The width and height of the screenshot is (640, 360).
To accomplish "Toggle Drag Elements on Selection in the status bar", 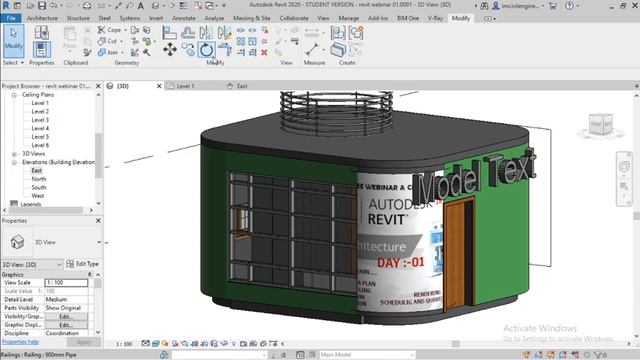I will (x=576, y=355).
